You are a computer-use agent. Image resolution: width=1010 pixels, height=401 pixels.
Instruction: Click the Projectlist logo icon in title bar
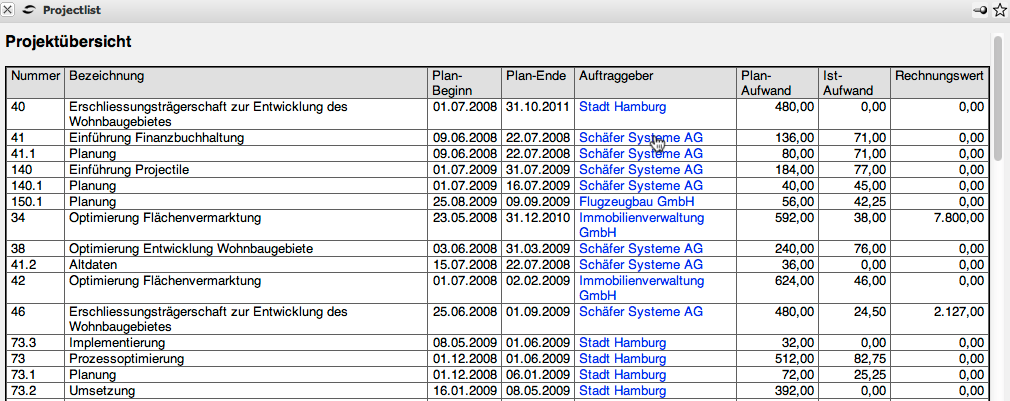pos(28,9)
